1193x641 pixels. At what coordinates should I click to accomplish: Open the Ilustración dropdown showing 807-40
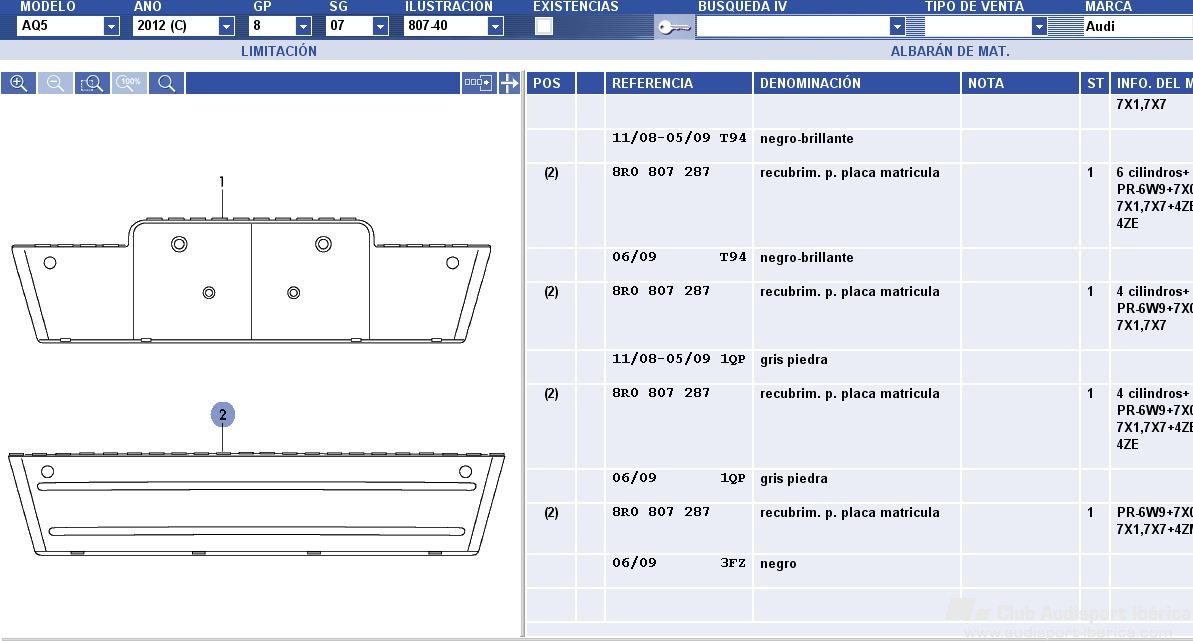[x=495, y=26]
